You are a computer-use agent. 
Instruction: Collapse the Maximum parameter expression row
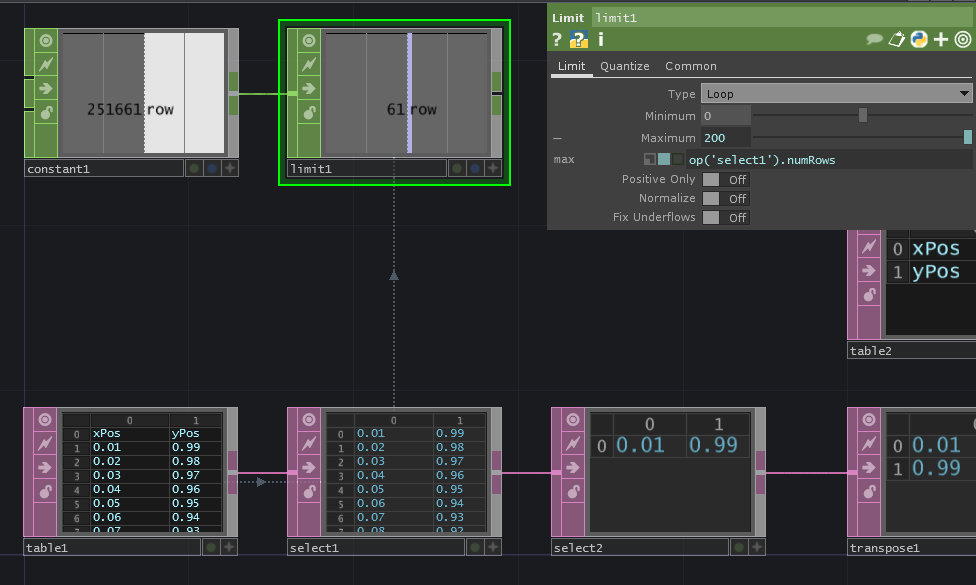[557, 138]
